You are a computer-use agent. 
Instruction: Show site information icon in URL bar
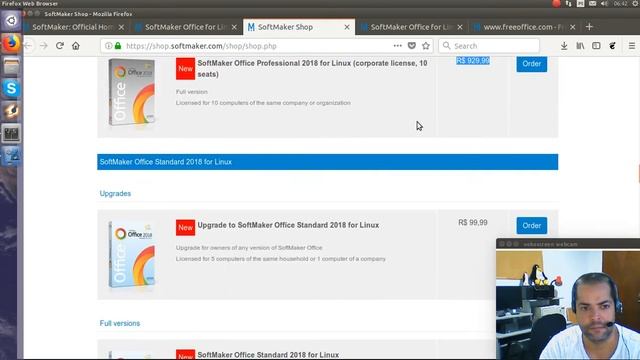pyautogui.click(x=108, y=46)
